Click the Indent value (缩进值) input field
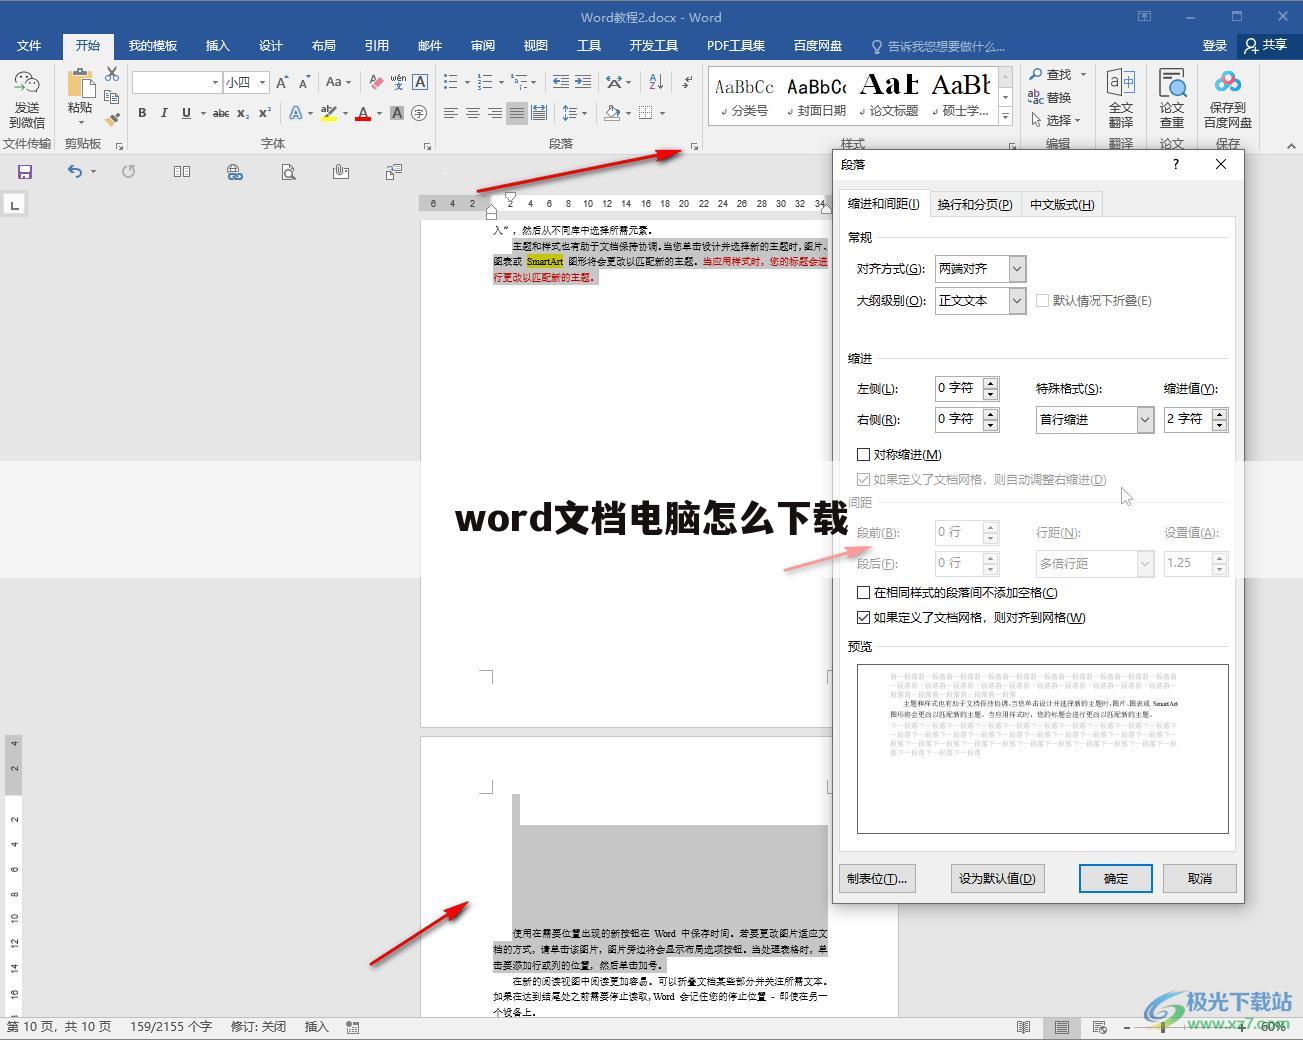1303x1040 pixels. pyautogui.click(x=1187, y=419)
